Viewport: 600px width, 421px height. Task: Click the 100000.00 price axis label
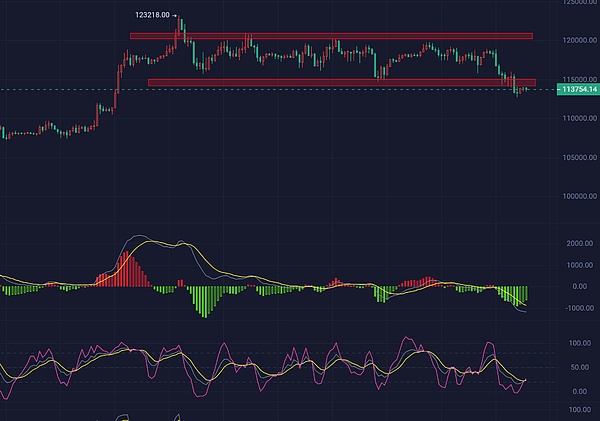(577, 196)
